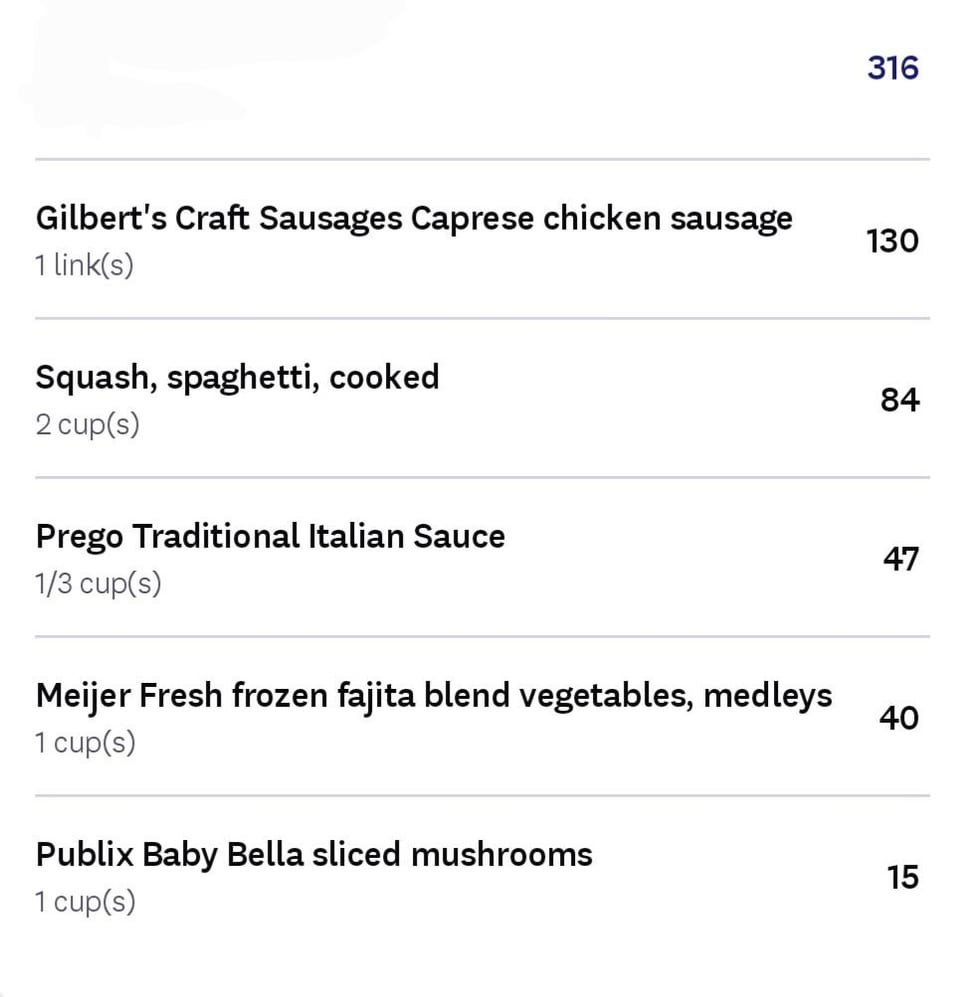This screenshot has width=960, height=997.
Task: Select the 47 calorie value
Action: pyautogui.click(x=900, y=559)
